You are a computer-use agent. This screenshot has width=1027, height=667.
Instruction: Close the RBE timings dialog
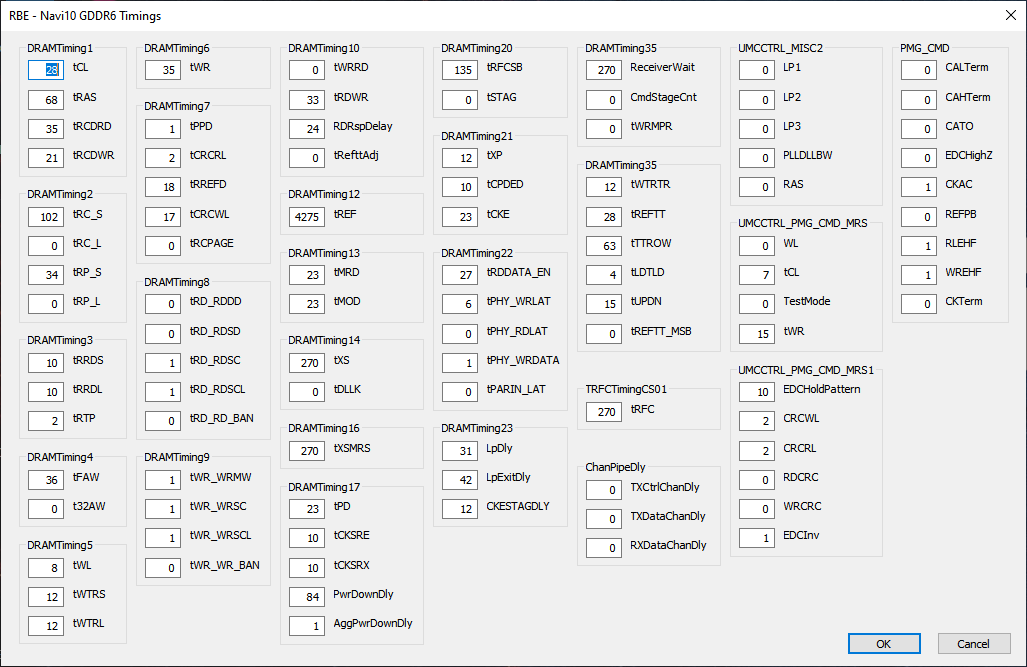(x=1008, y=15)
